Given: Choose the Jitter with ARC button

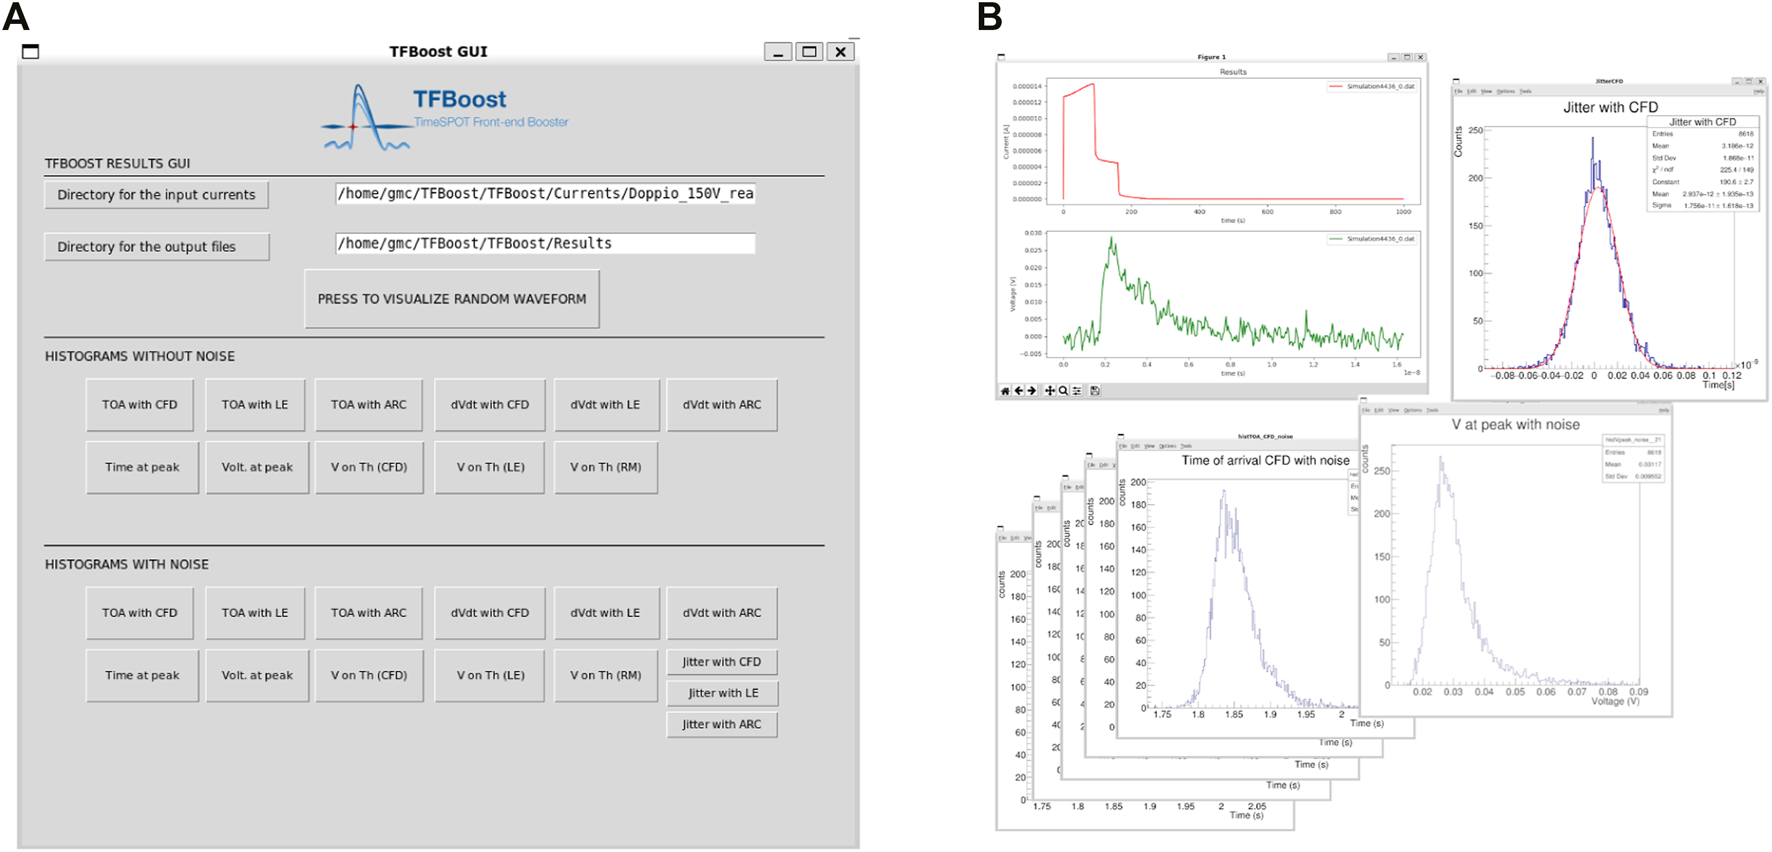Looking at the screenshot, I should (x=721, y=724).
